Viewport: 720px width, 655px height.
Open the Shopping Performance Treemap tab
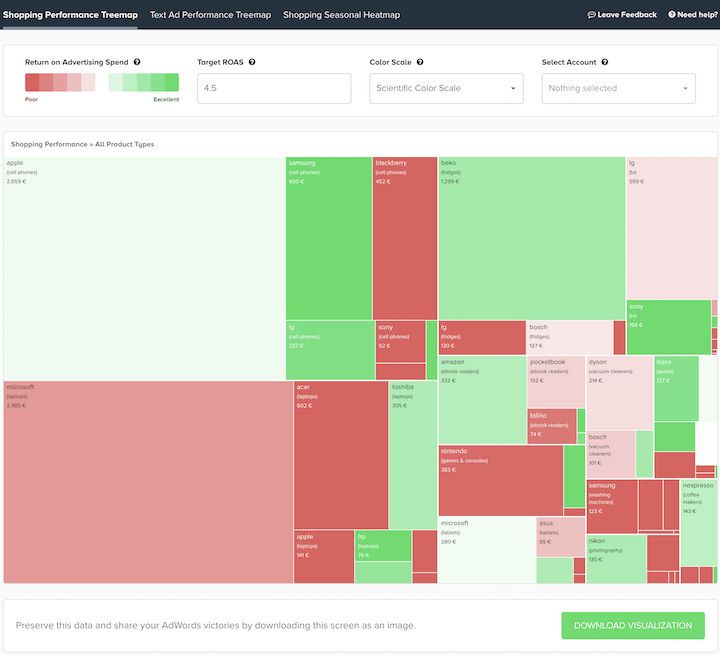70,15
